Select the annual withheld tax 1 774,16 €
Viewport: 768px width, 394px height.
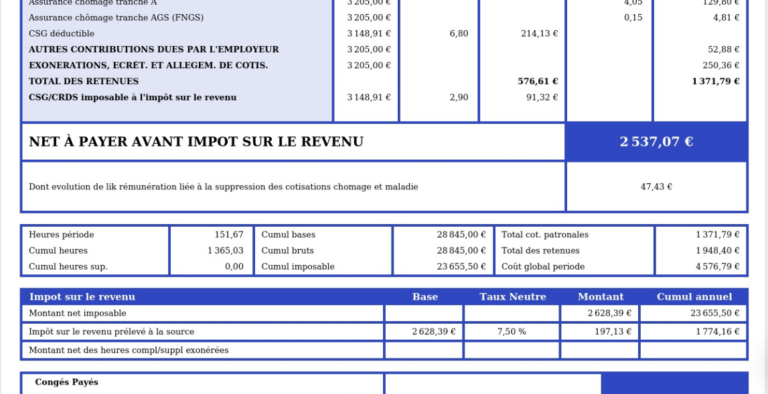point(718,332)
